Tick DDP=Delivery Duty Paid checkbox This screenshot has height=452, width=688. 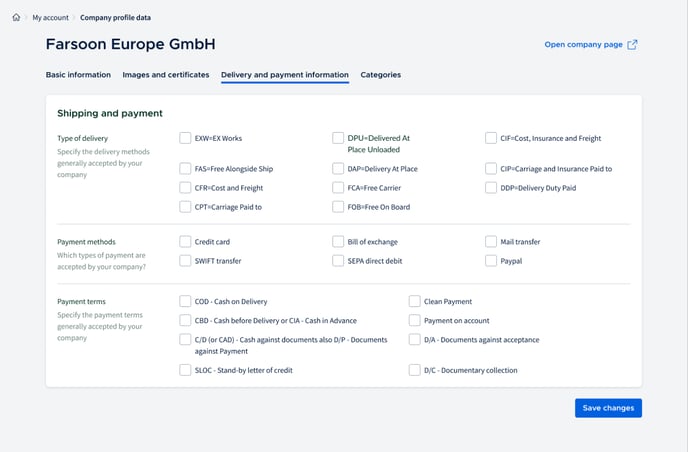491,188
